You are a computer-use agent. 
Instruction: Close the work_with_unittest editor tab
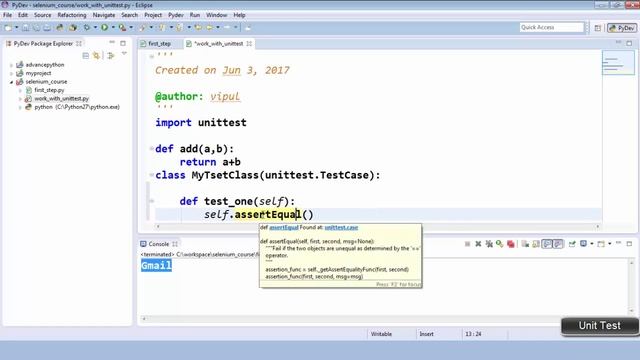click(x=249, y=44)
